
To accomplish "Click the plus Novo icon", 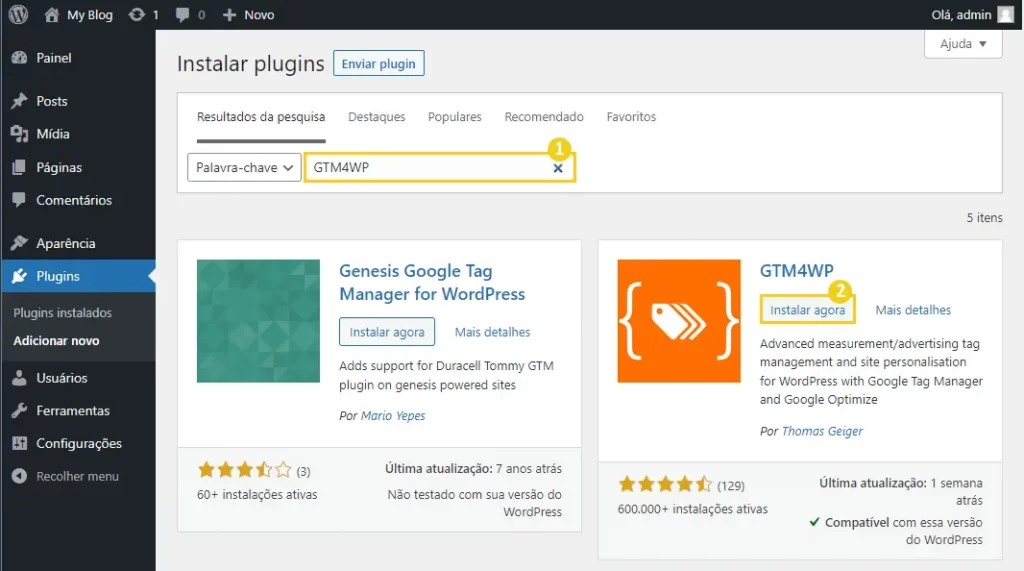I will (x=229, y=14).
